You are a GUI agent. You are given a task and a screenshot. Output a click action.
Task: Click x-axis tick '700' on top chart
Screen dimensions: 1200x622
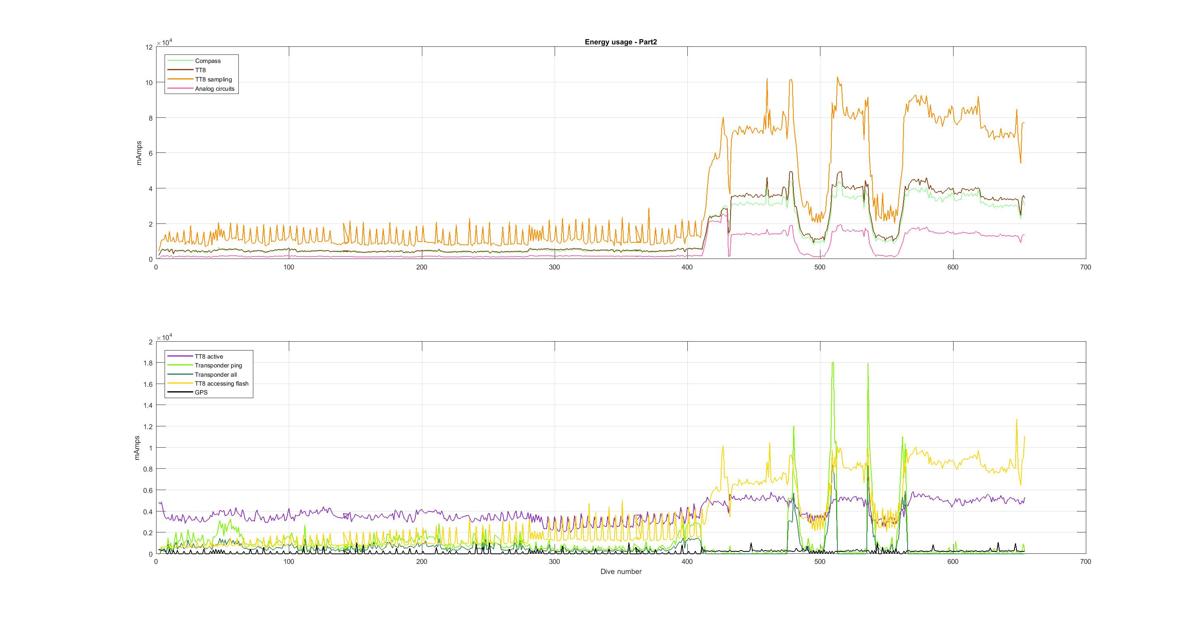[x=1085, y=267]
